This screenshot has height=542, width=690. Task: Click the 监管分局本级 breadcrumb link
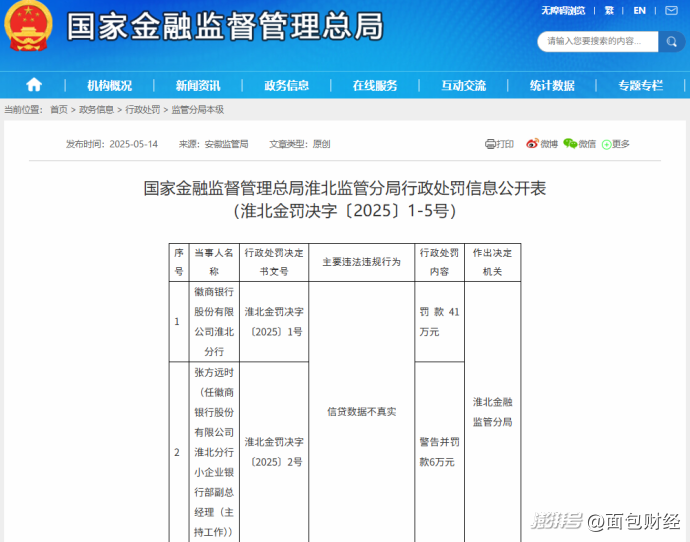click(x=198, y=110)
